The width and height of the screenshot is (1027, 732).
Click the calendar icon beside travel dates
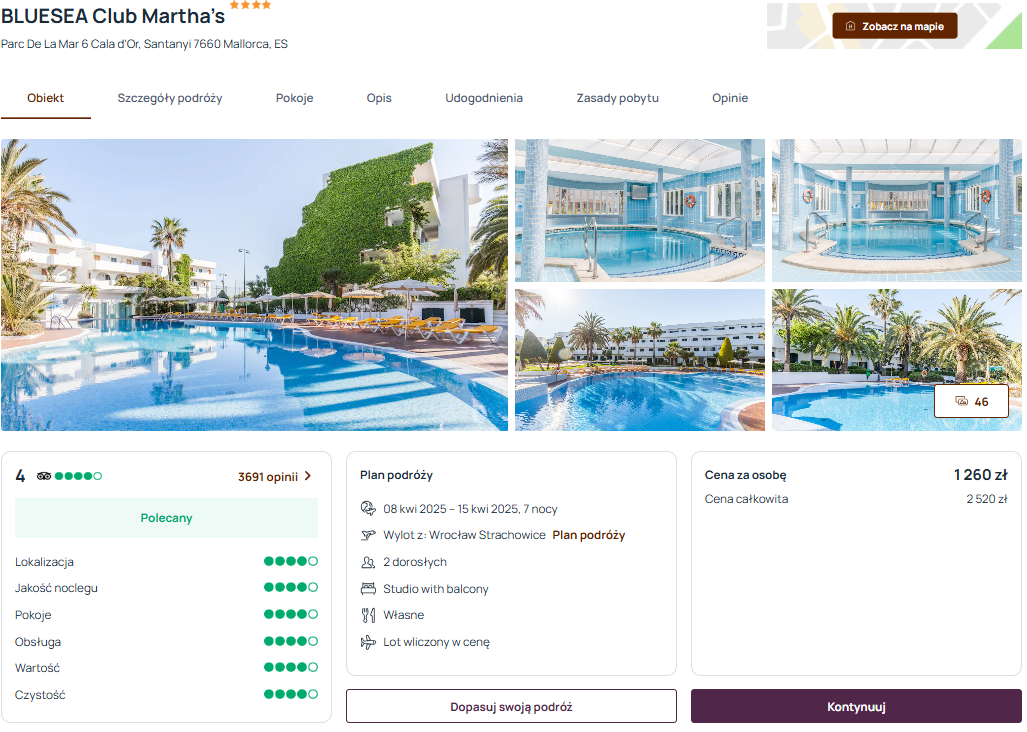(369, 510)
